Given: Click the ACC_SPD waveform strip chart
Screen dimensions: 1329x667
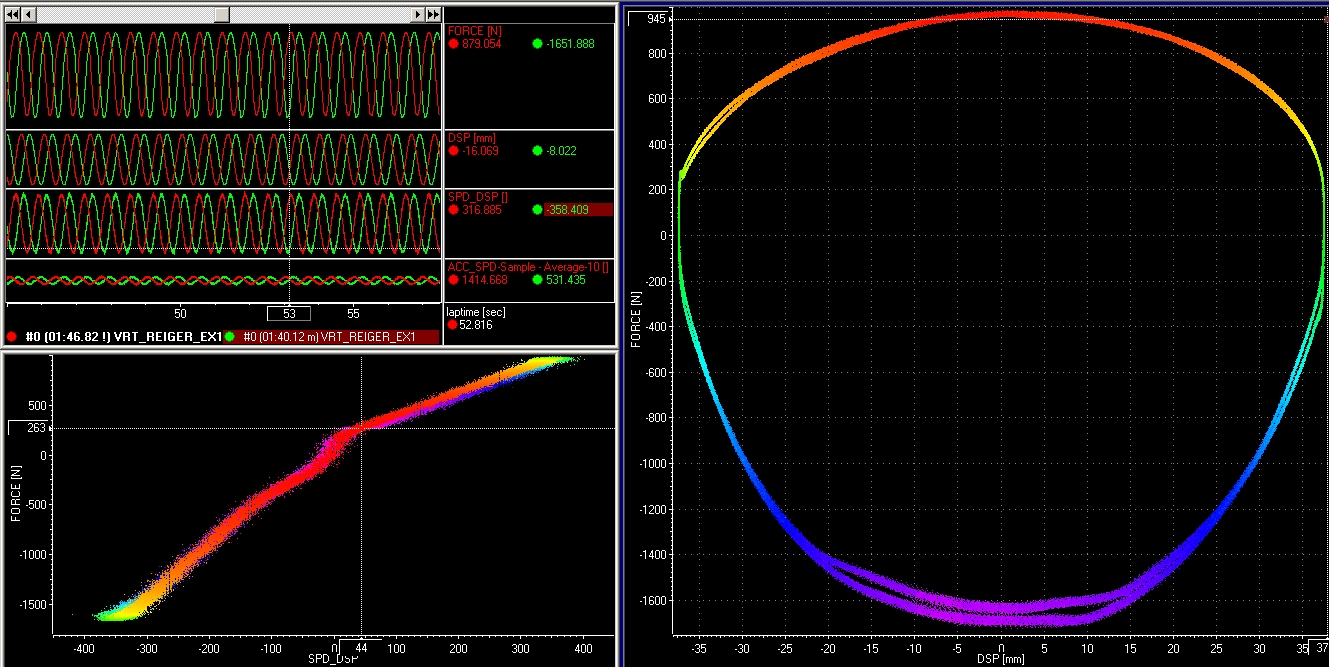Looking at the screenshot, I should (x=223, y=280).
